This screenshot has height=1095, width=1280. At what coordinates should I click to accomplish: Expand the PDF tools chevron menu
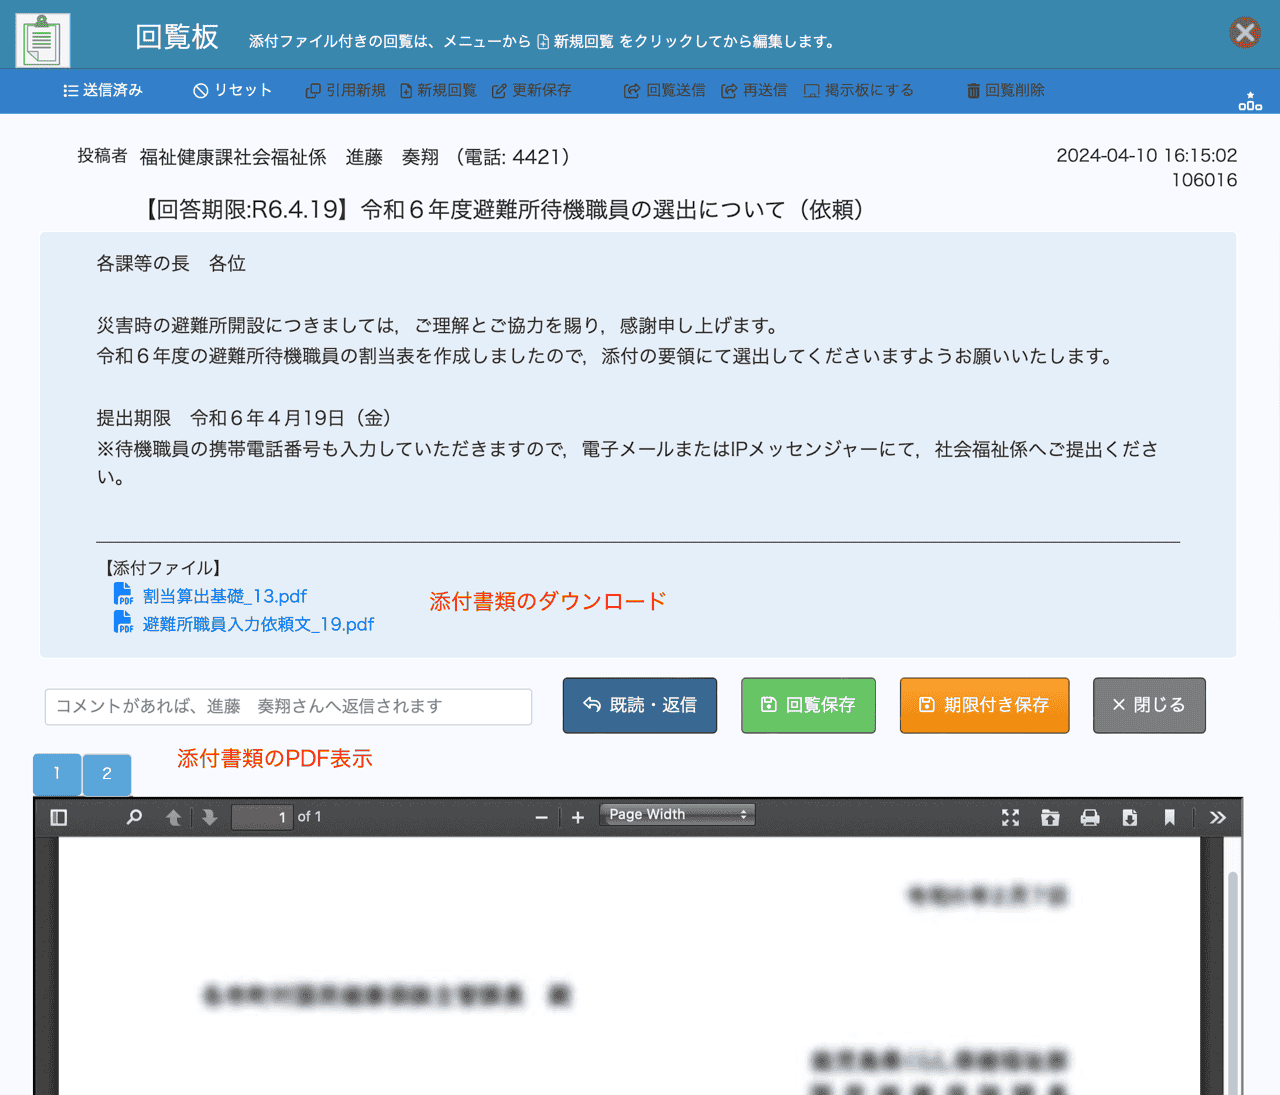click(1217, 818)
